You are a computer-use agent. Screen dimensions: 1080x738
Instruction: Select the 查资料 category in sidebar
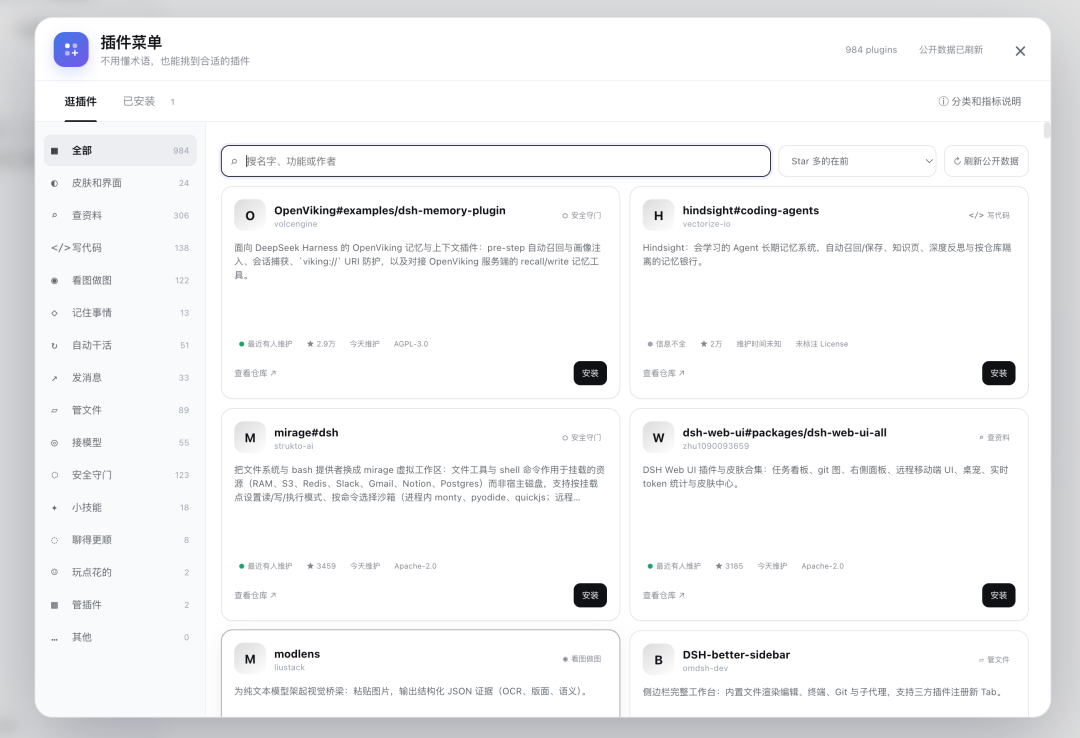(120, 215)
